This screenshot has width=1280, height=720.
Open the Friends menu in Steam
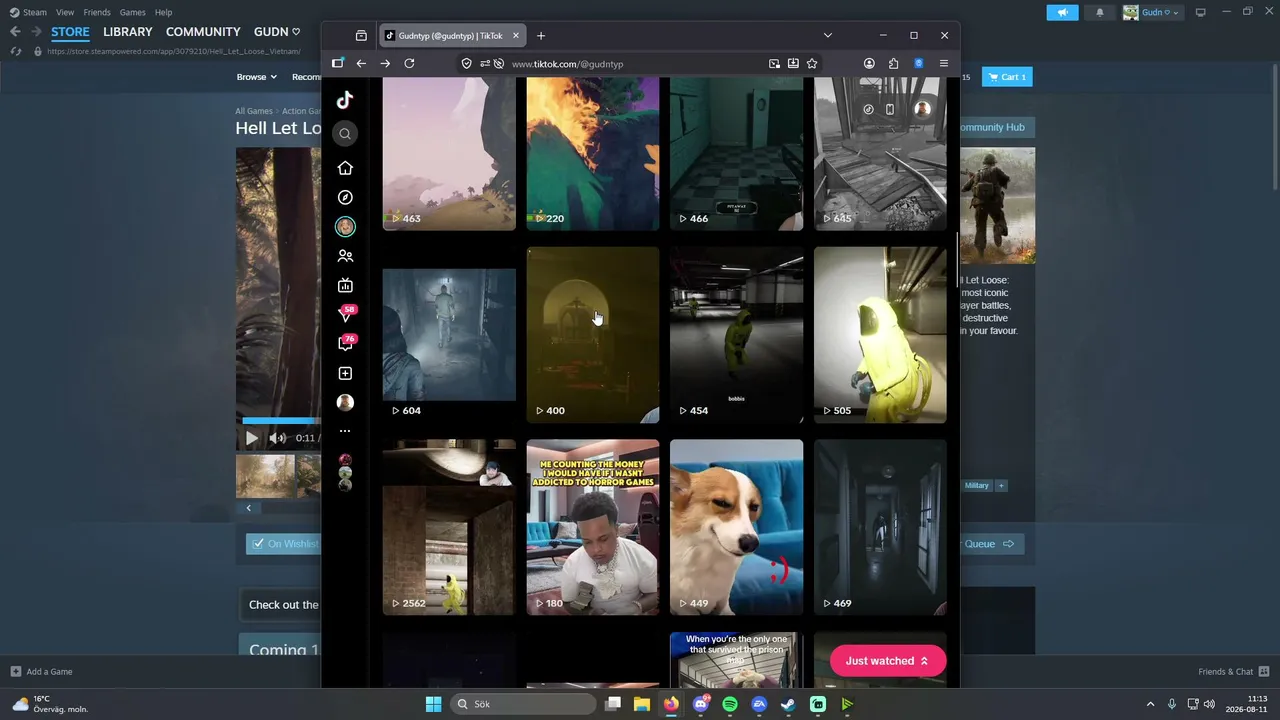point(97,12)
